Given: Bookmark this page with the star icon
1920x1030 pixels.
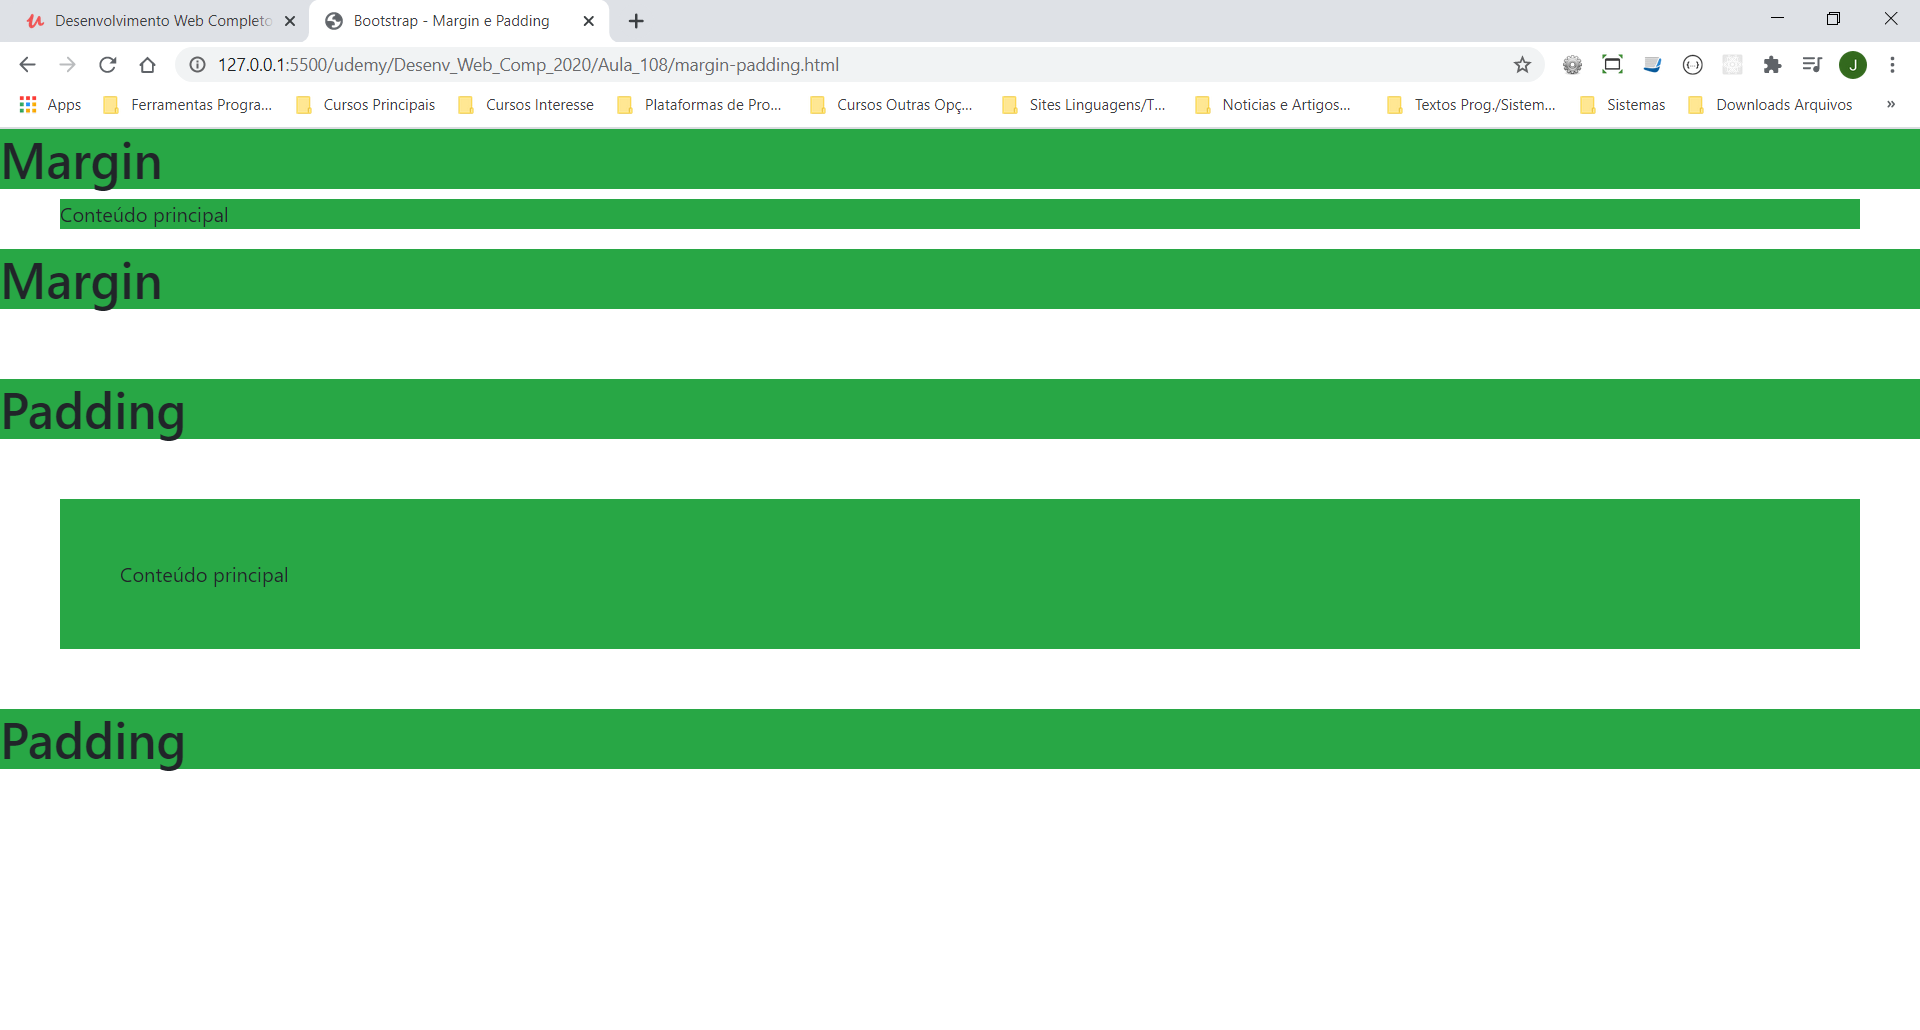Looking at the screenshot, I should point(1522,65).
